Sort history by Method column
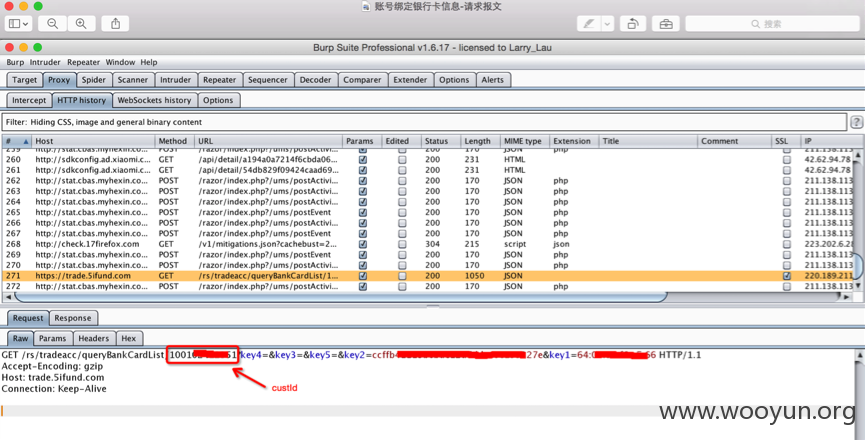 [174, 141]
